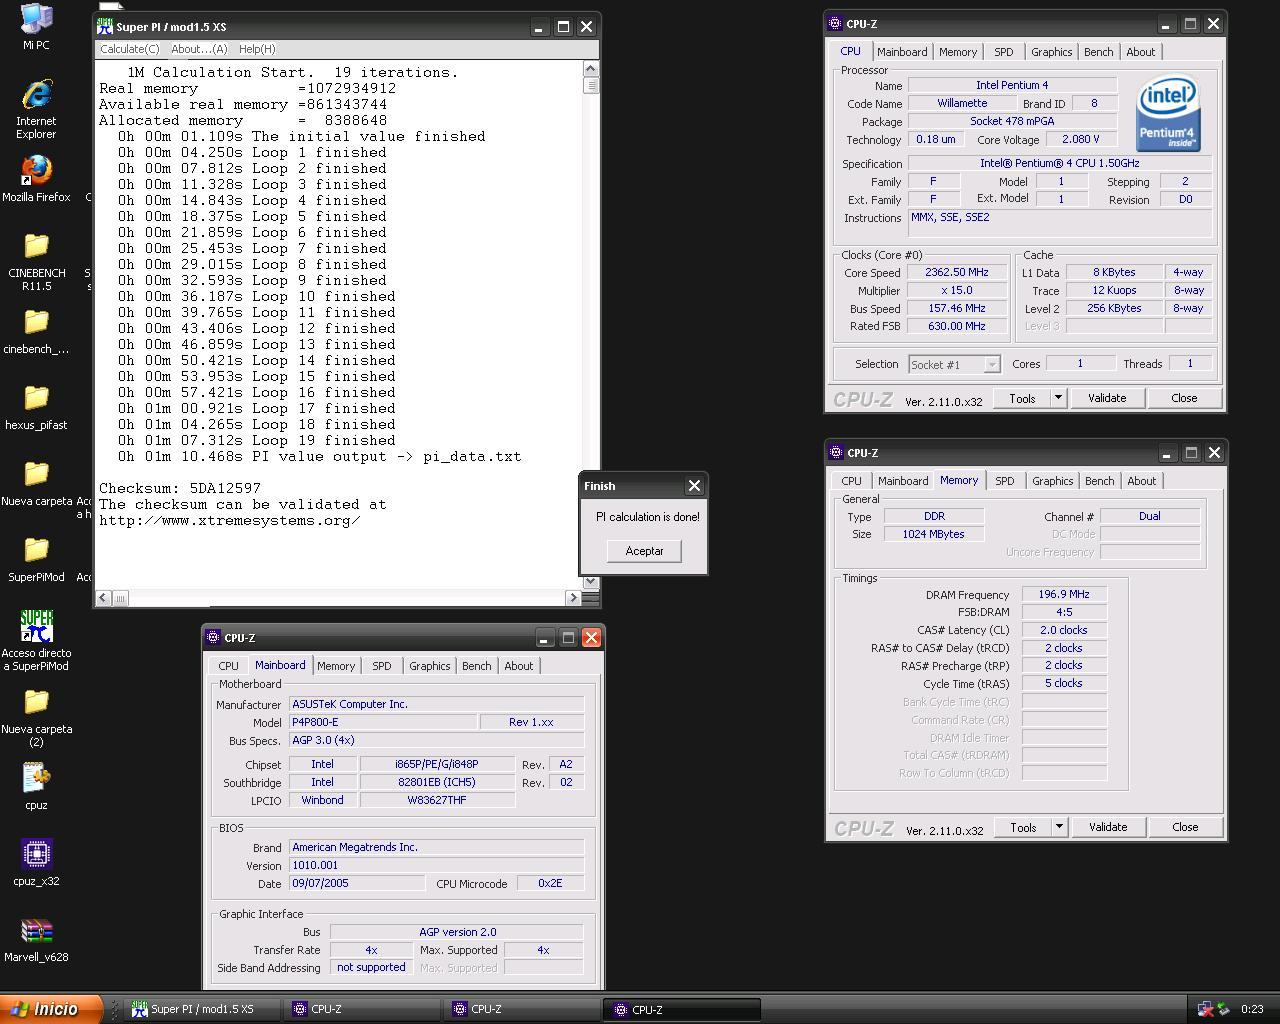Click the Validate button in the CPU tab window

pos(1107,398)
